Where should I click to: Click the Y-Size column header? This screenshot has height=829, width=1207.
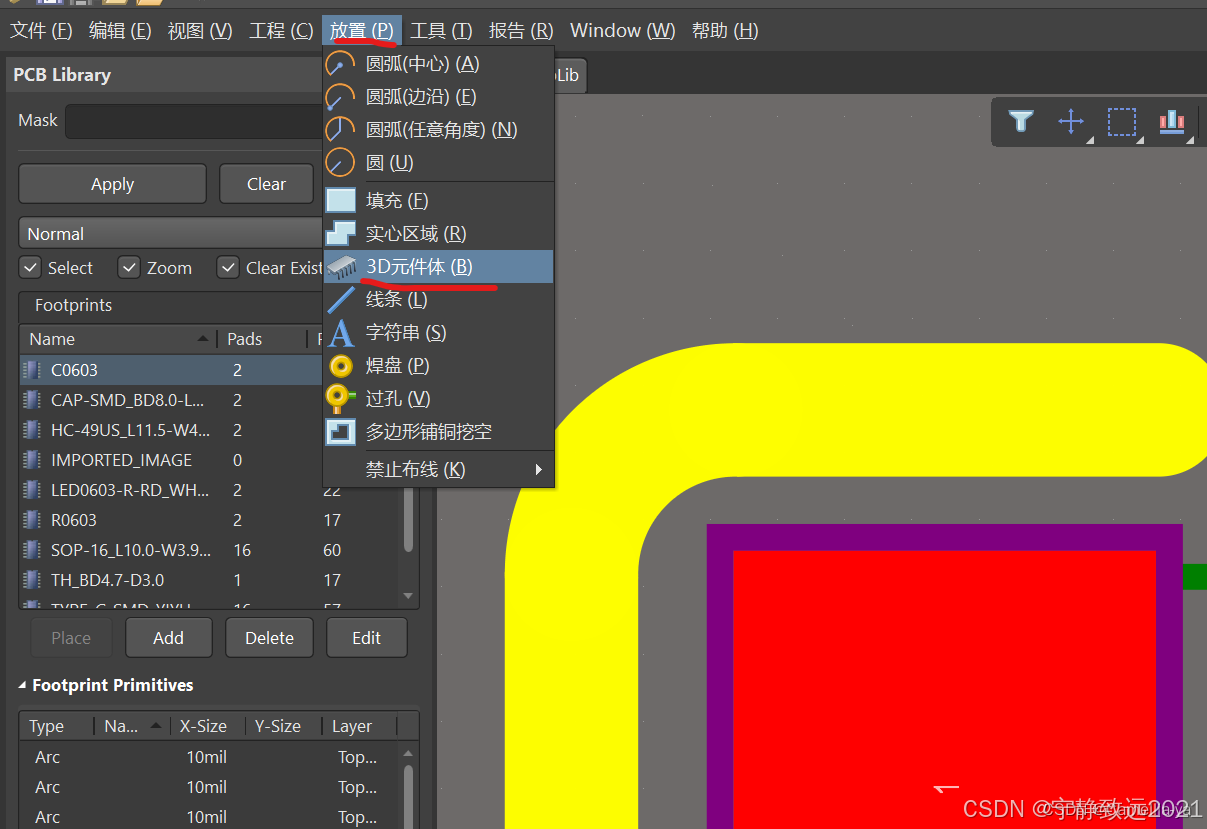point(283,726)
